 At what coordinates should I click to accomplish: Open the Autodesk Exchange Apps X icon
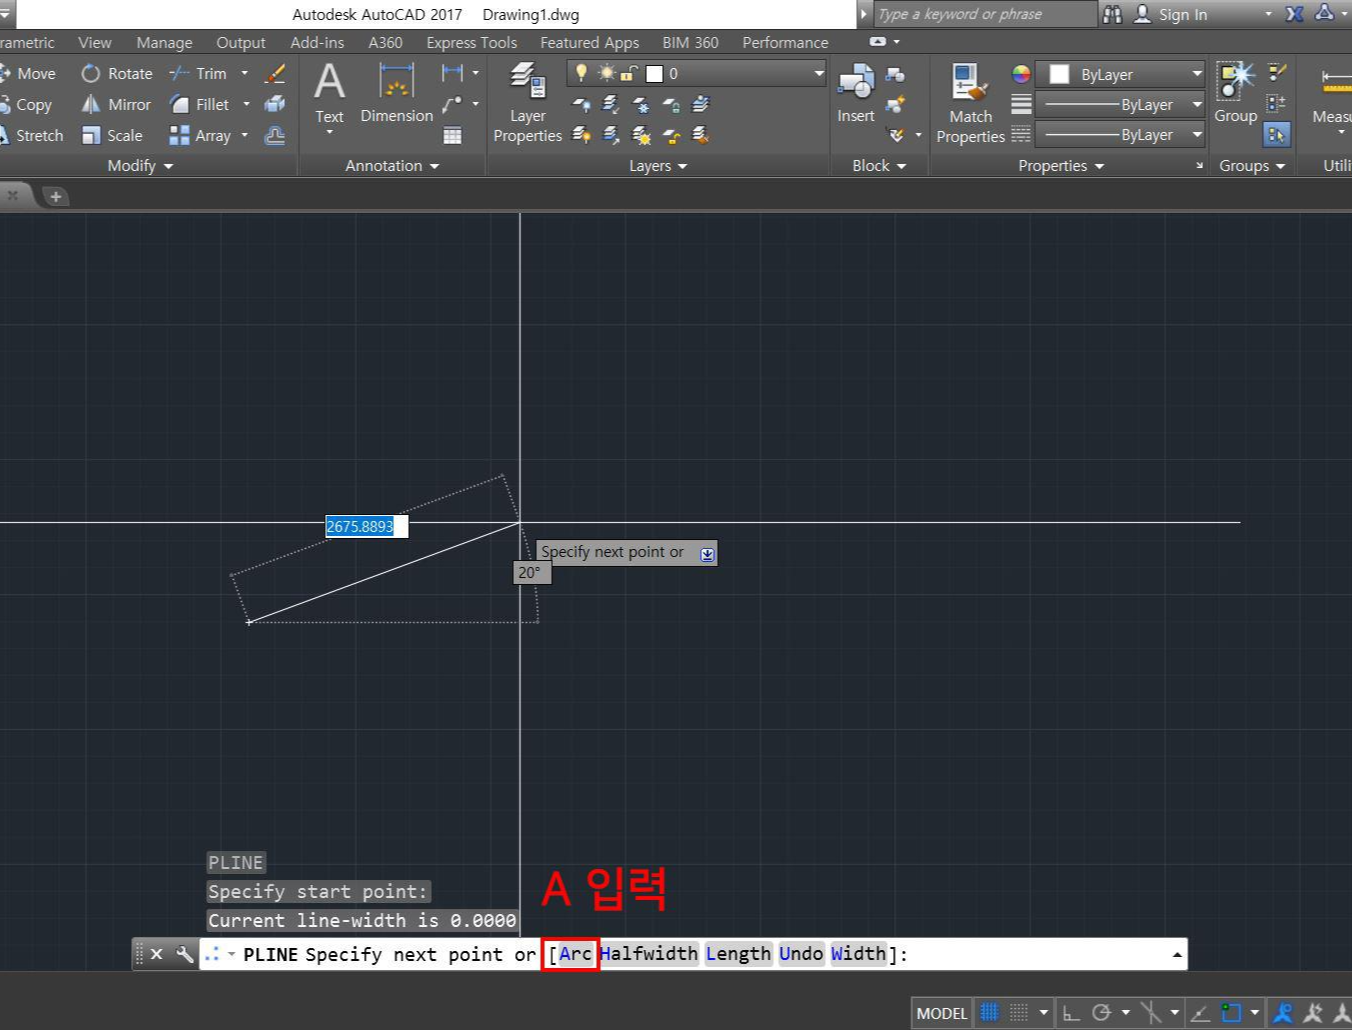1294,14
